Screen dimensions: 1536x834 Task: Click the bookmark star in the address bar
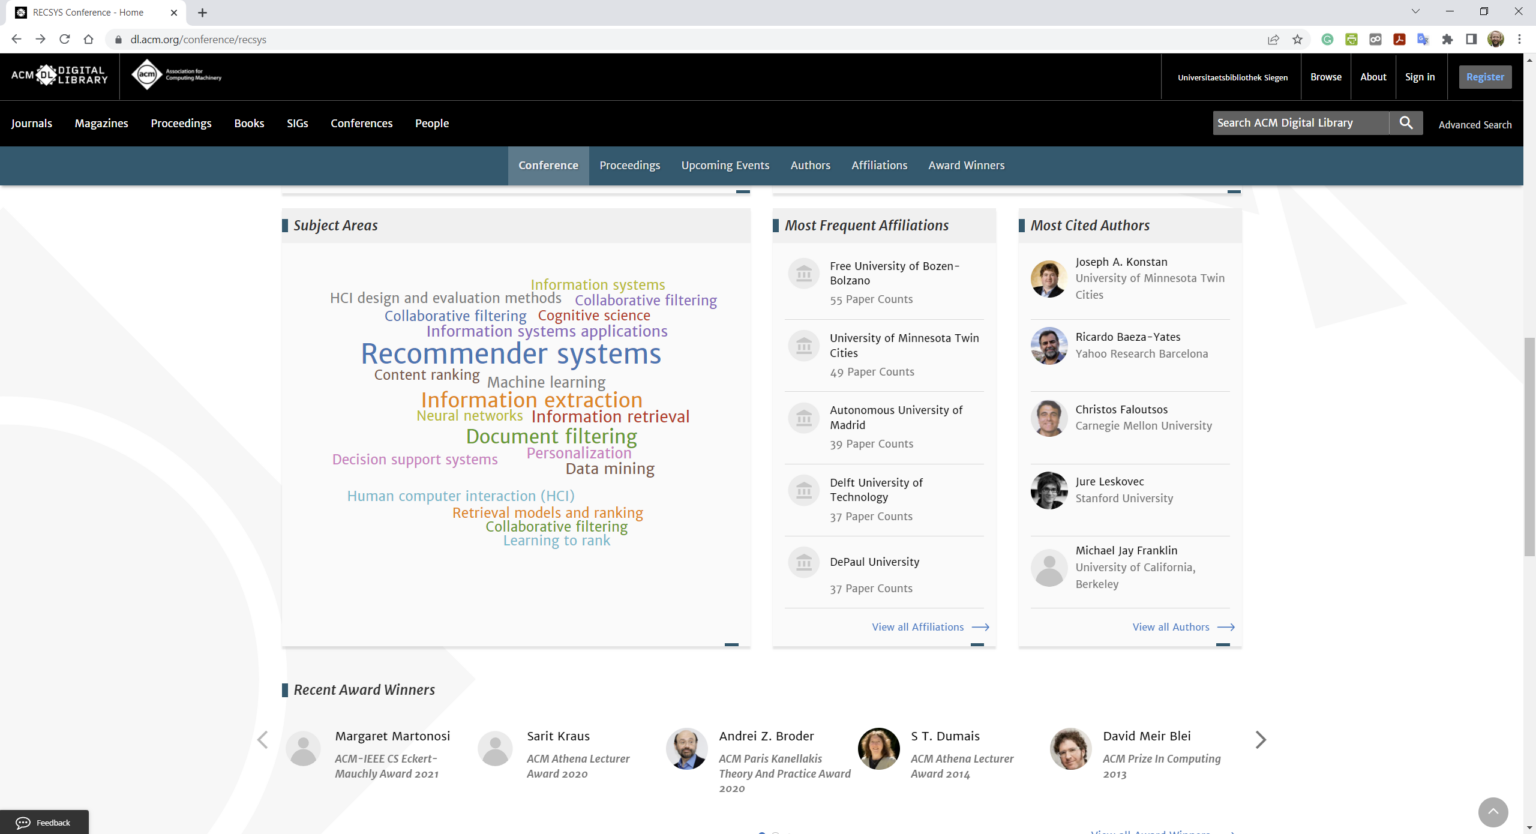click(1297, 39)
